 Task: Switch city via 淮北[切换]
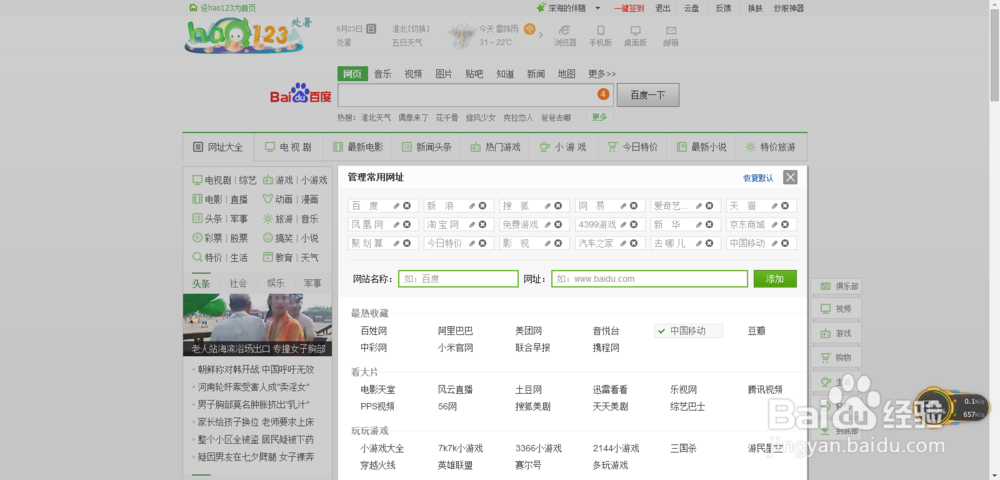pos(411,29)
